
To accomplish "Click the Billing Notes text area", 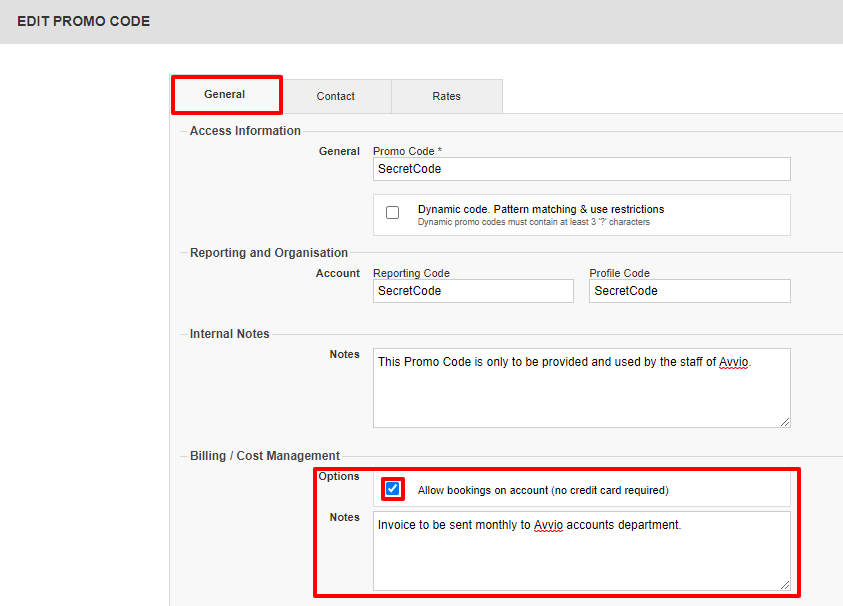I will click(x=582, y=551).
